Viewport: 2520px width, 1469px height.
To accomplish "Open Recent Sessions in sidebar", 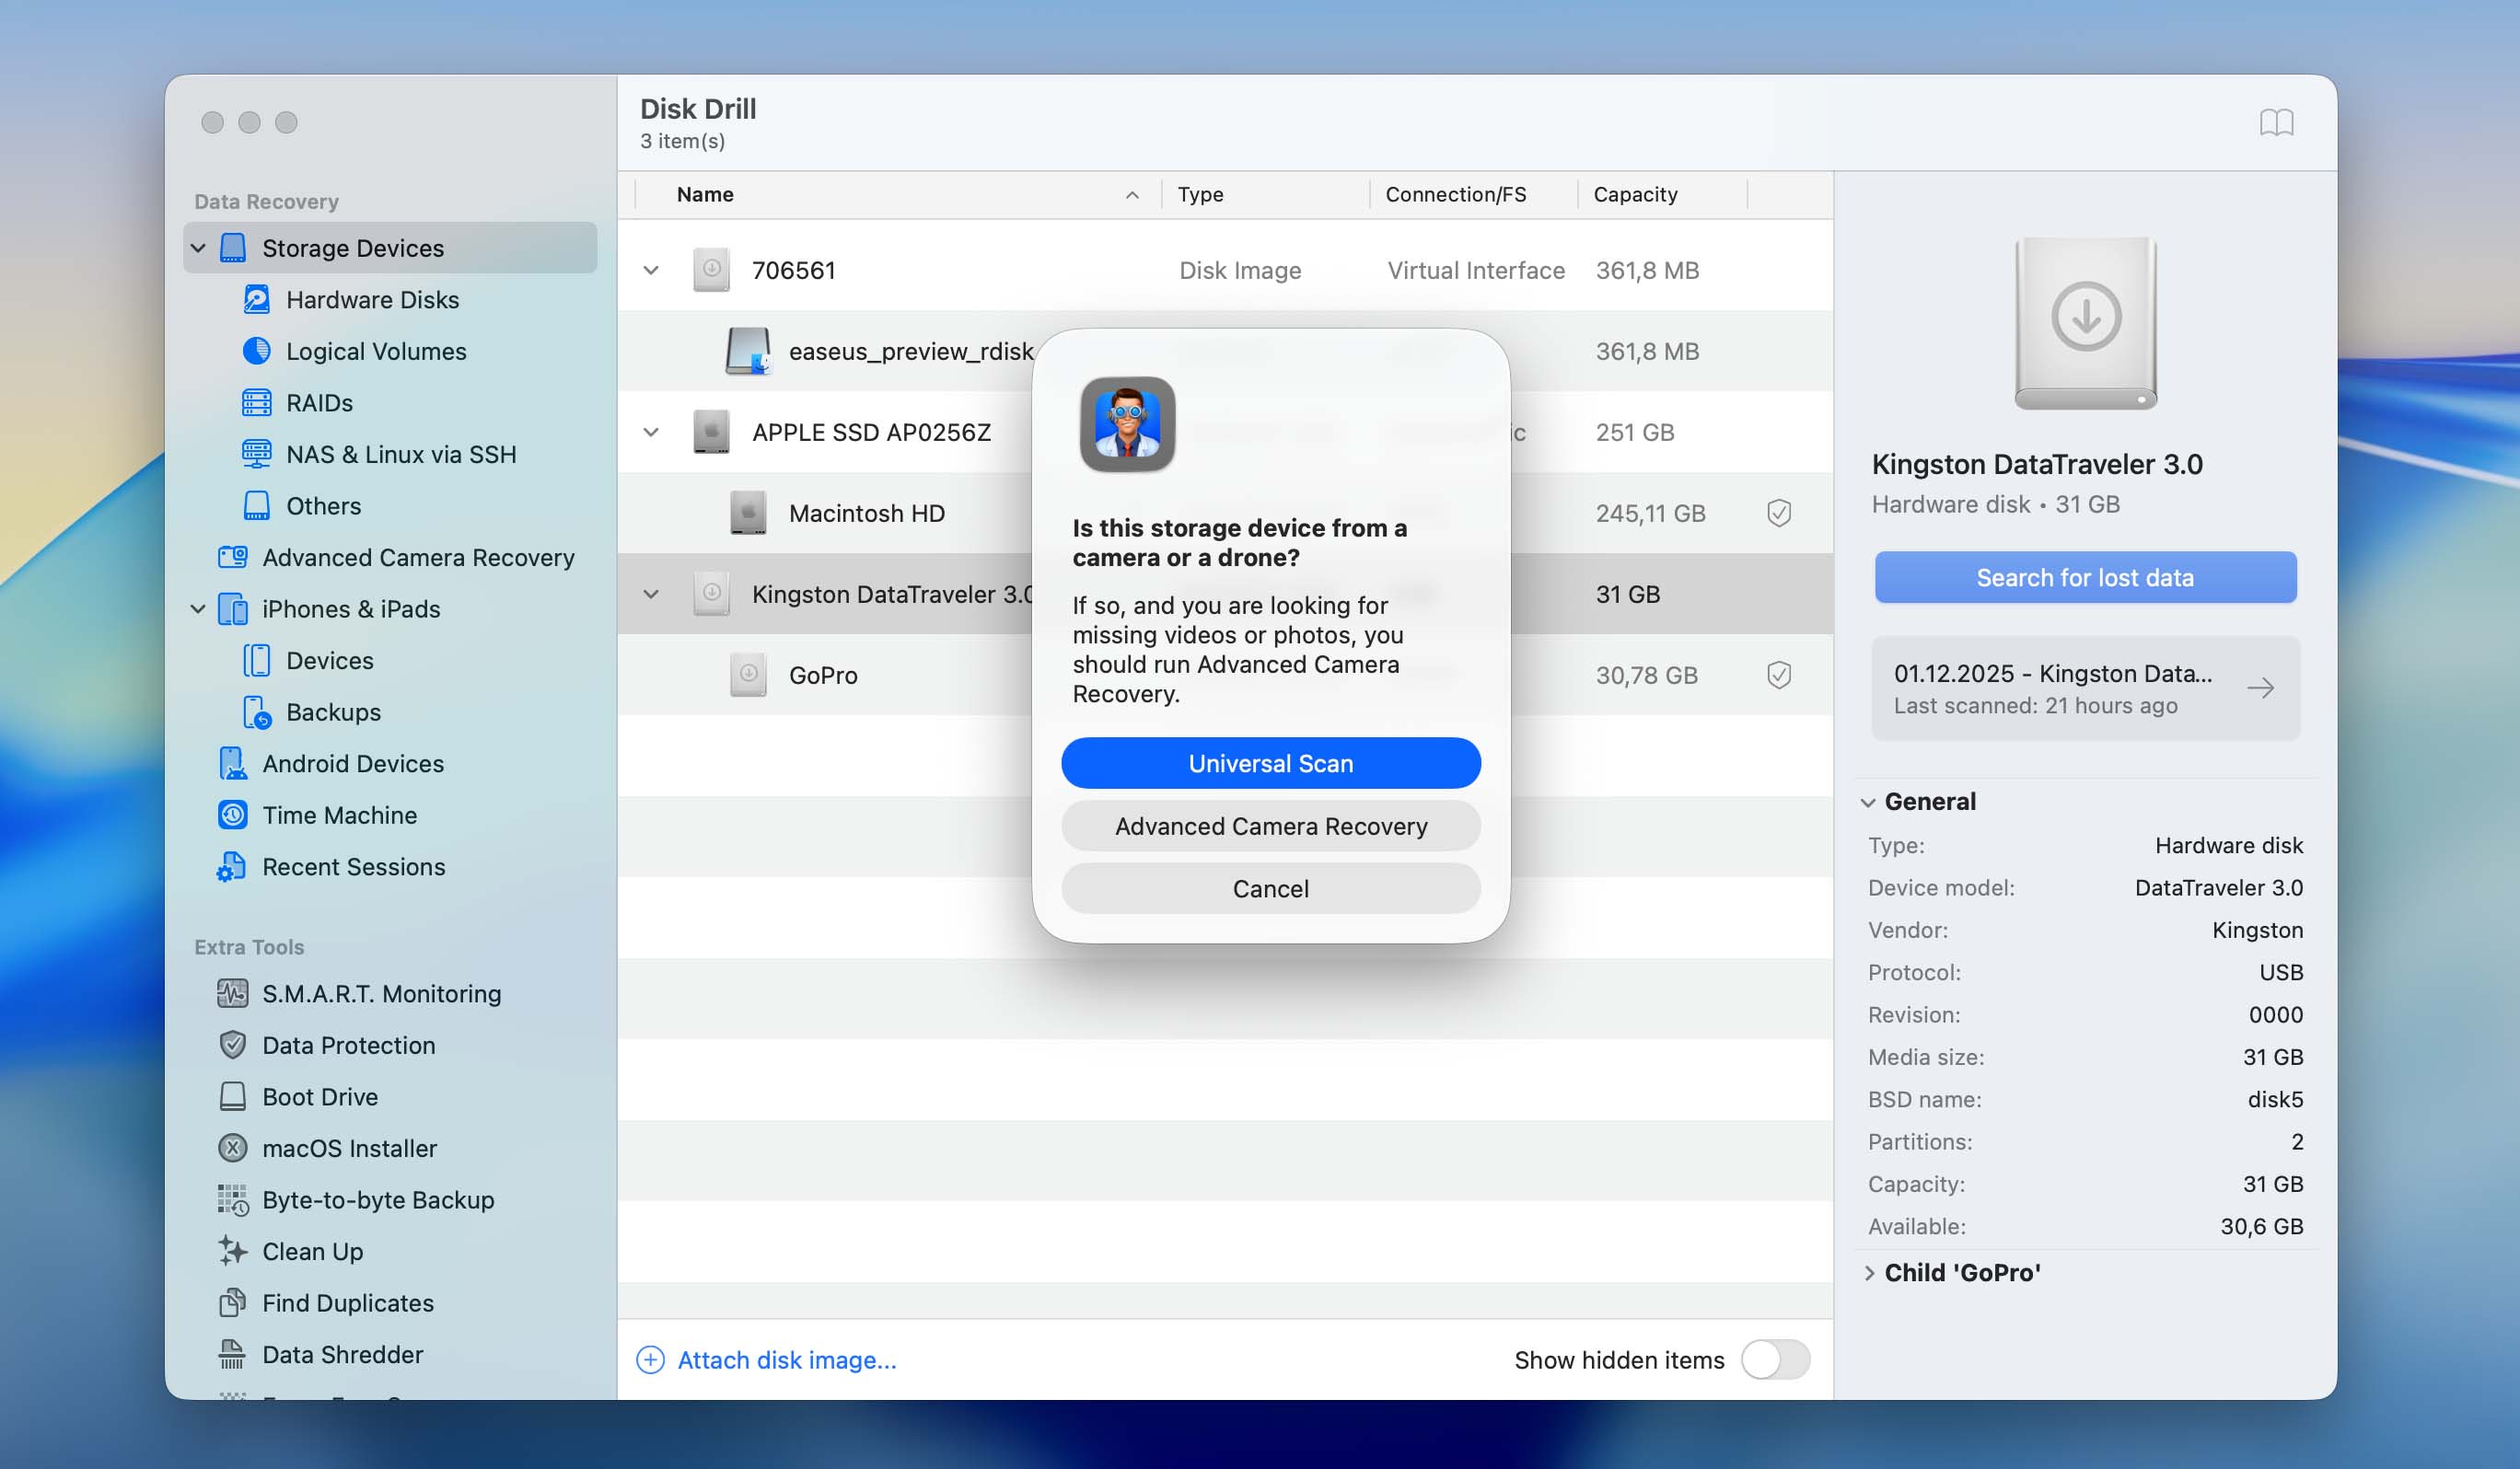I will (353, 866).
